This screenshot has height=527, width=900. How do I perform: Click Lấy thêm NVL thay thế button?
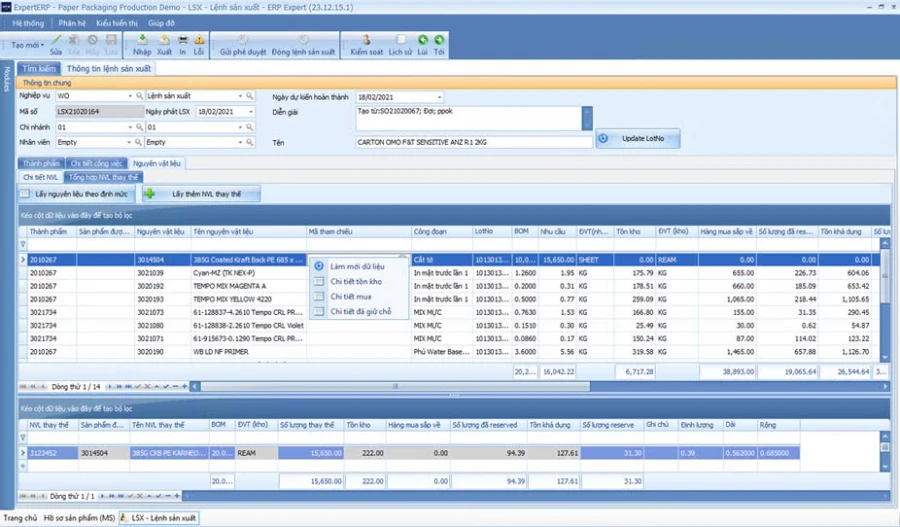click(x=201, y=194)
